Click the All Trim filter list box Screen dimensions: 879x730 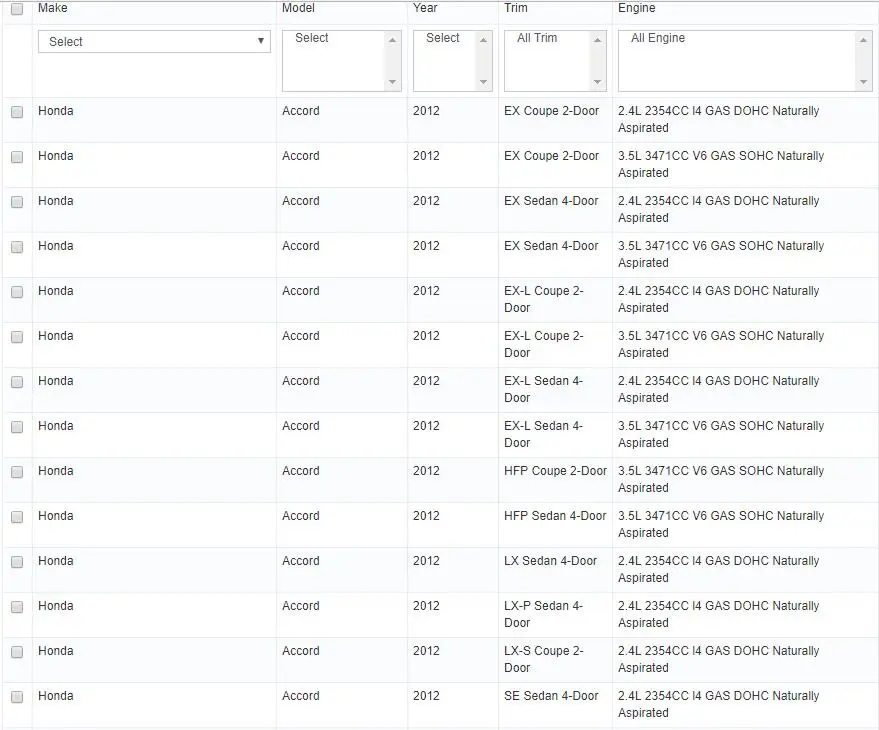coord(555,61)
